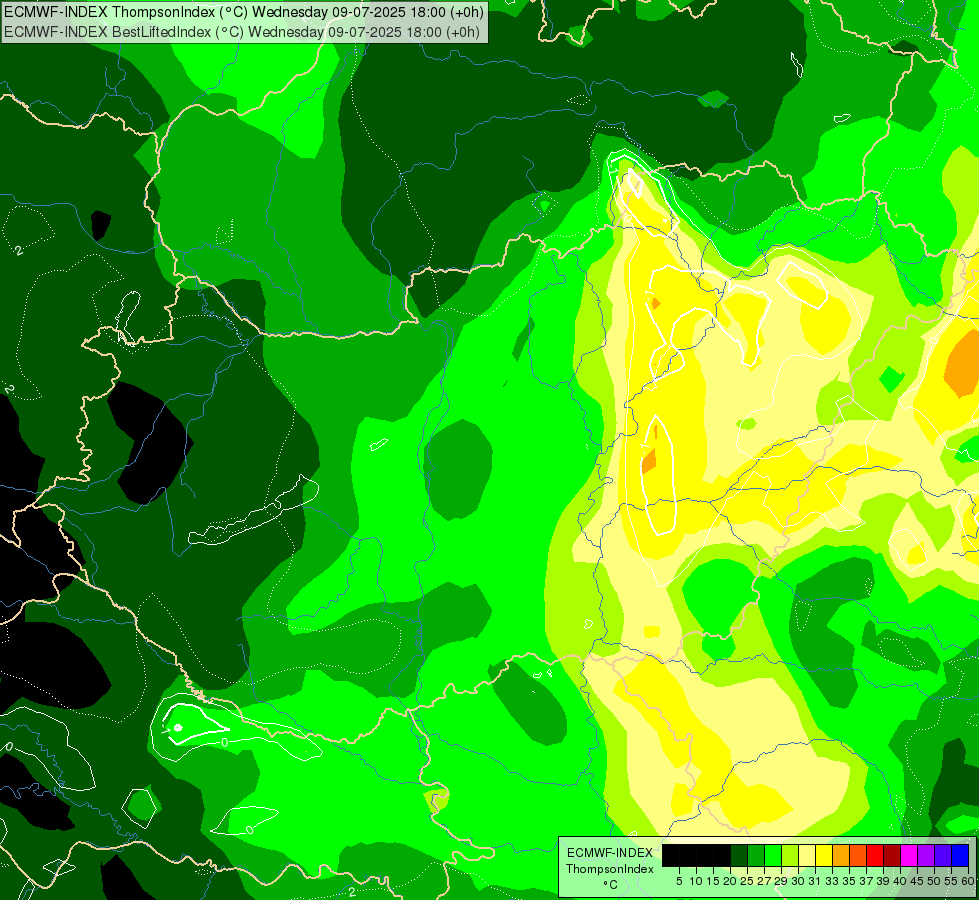The height and width of the screenshot is (900, 979).
Task: Click legend tick value 5
Action: 679,881
